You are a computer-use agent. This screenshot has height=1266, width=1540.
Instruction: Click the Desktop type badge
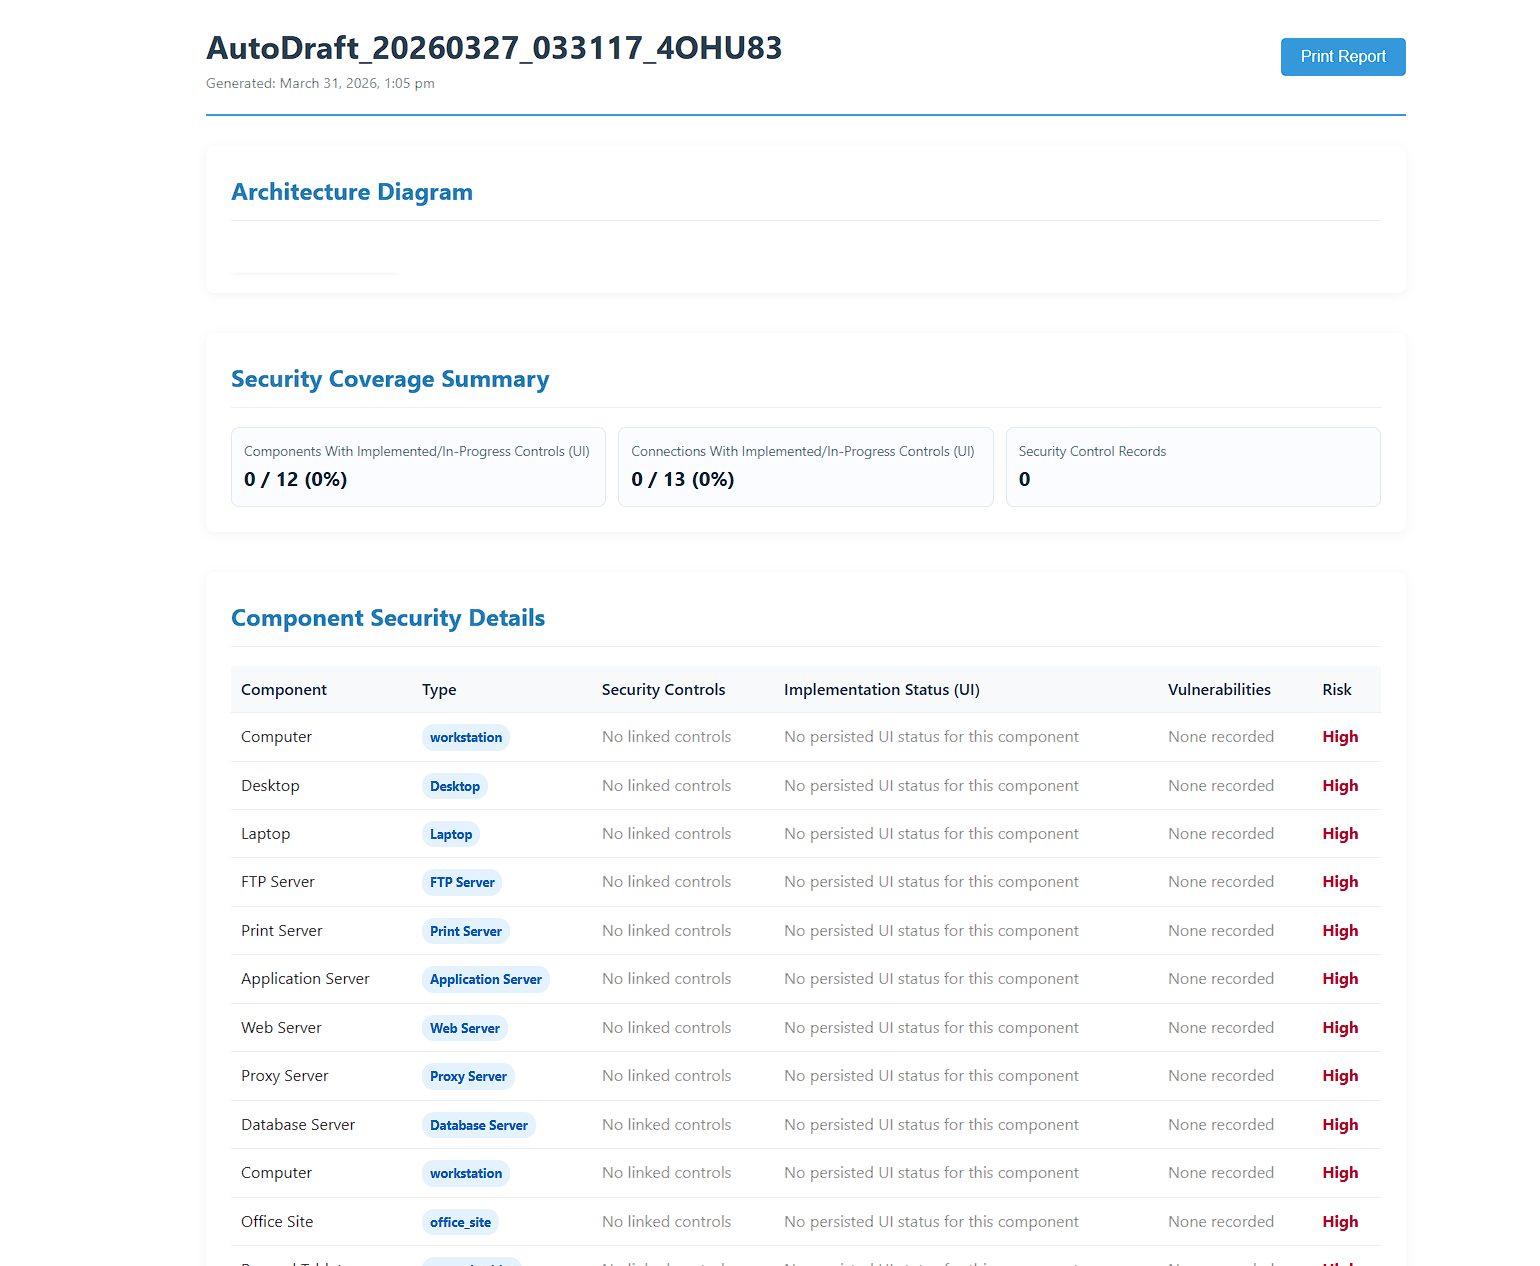[x=455, y=786]
